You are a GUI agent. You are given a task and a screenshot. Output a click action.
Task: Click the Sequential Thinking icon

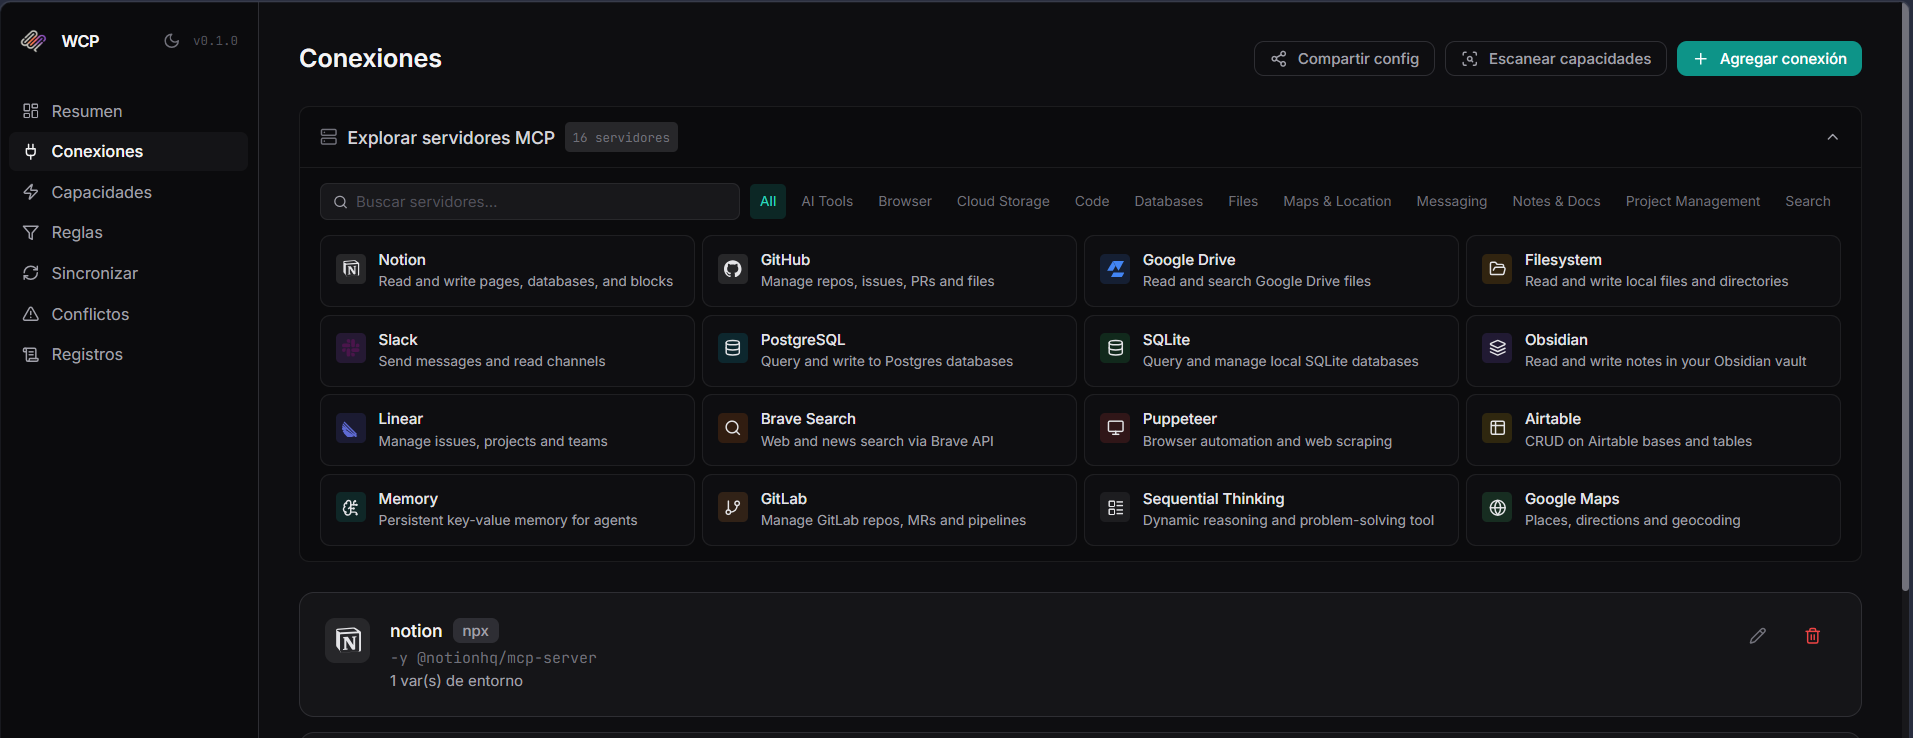pyautogui.click(x=1115, y=508)
